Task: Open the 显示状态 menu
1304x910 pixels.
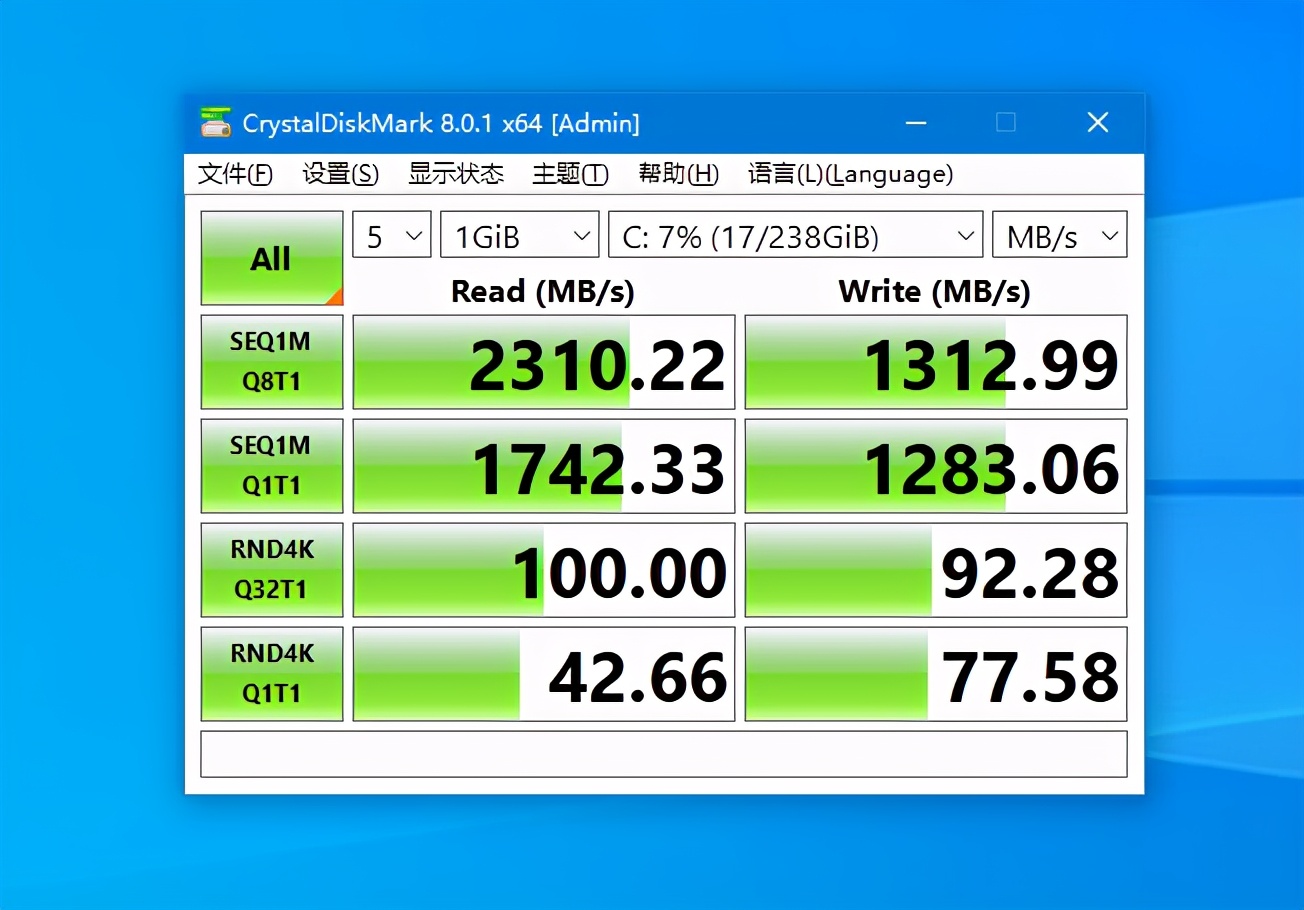Action: pos(456,174)
